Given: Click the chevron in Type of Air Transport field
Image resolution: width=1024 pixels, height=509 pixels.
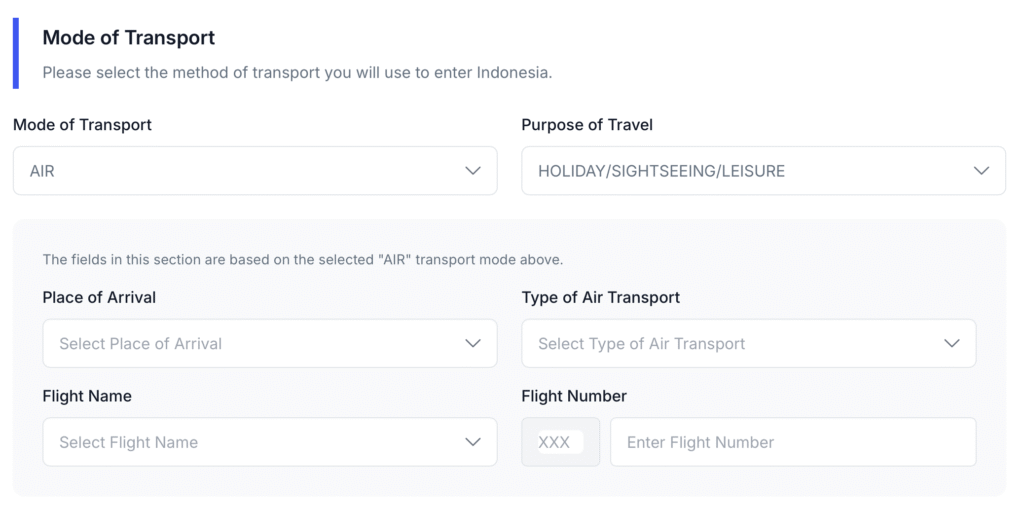Looking at the screenshot, I should (952, 343).
